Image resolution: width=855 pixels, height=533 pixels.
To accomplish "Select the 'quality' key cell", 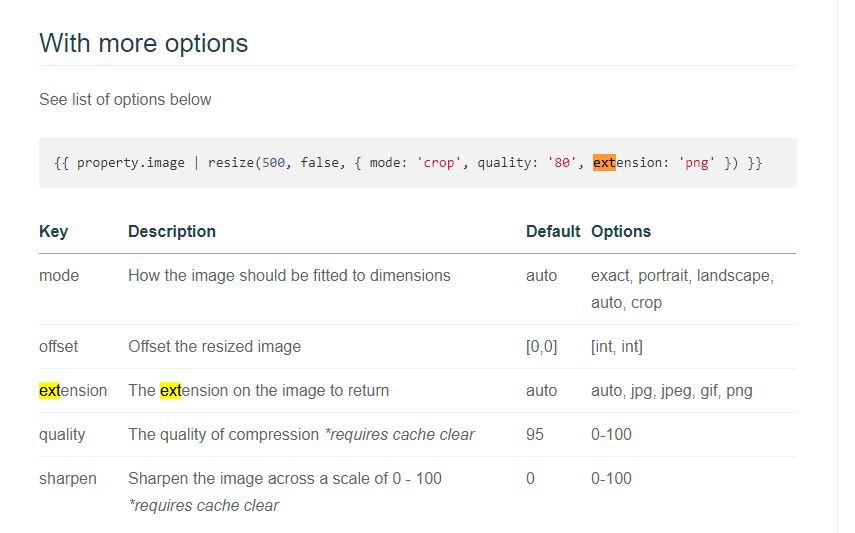I will click(x=62, y=435).
